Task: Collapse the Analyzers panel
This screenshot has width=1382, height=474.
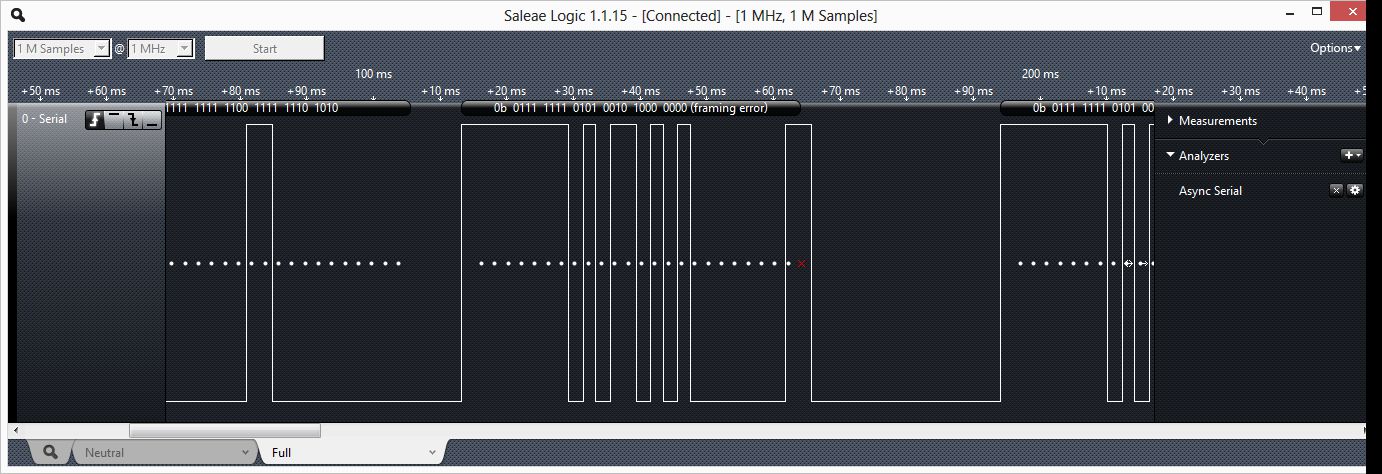Action: (x=1170, y=155)
